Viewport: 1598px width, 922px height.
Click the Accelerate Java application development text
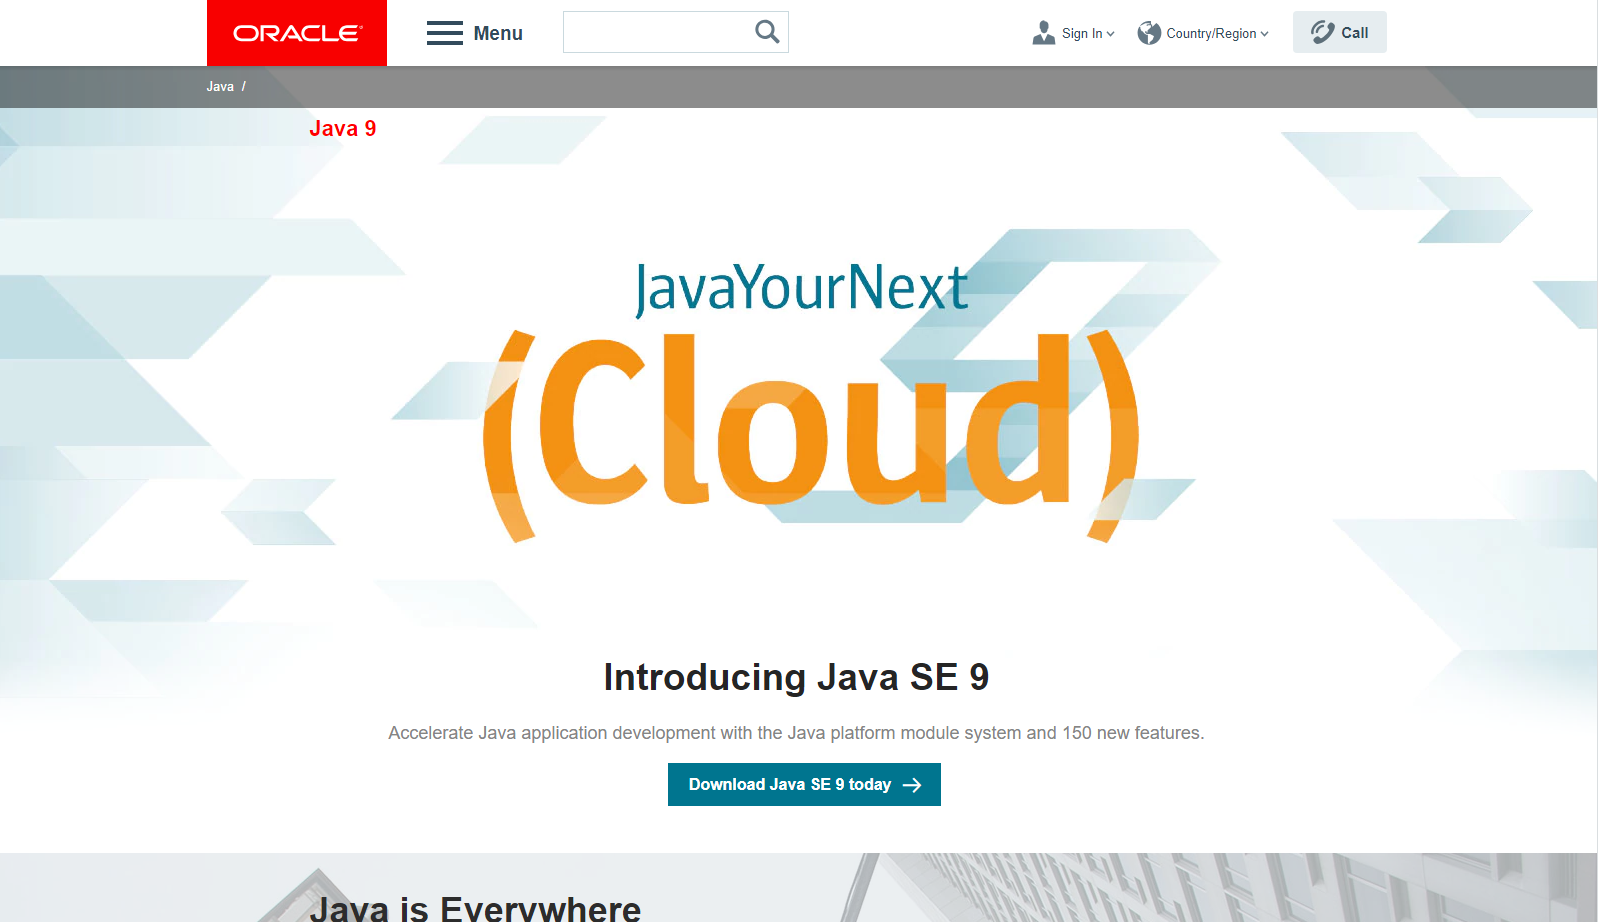pyautogui.click(x=796, y=733)
